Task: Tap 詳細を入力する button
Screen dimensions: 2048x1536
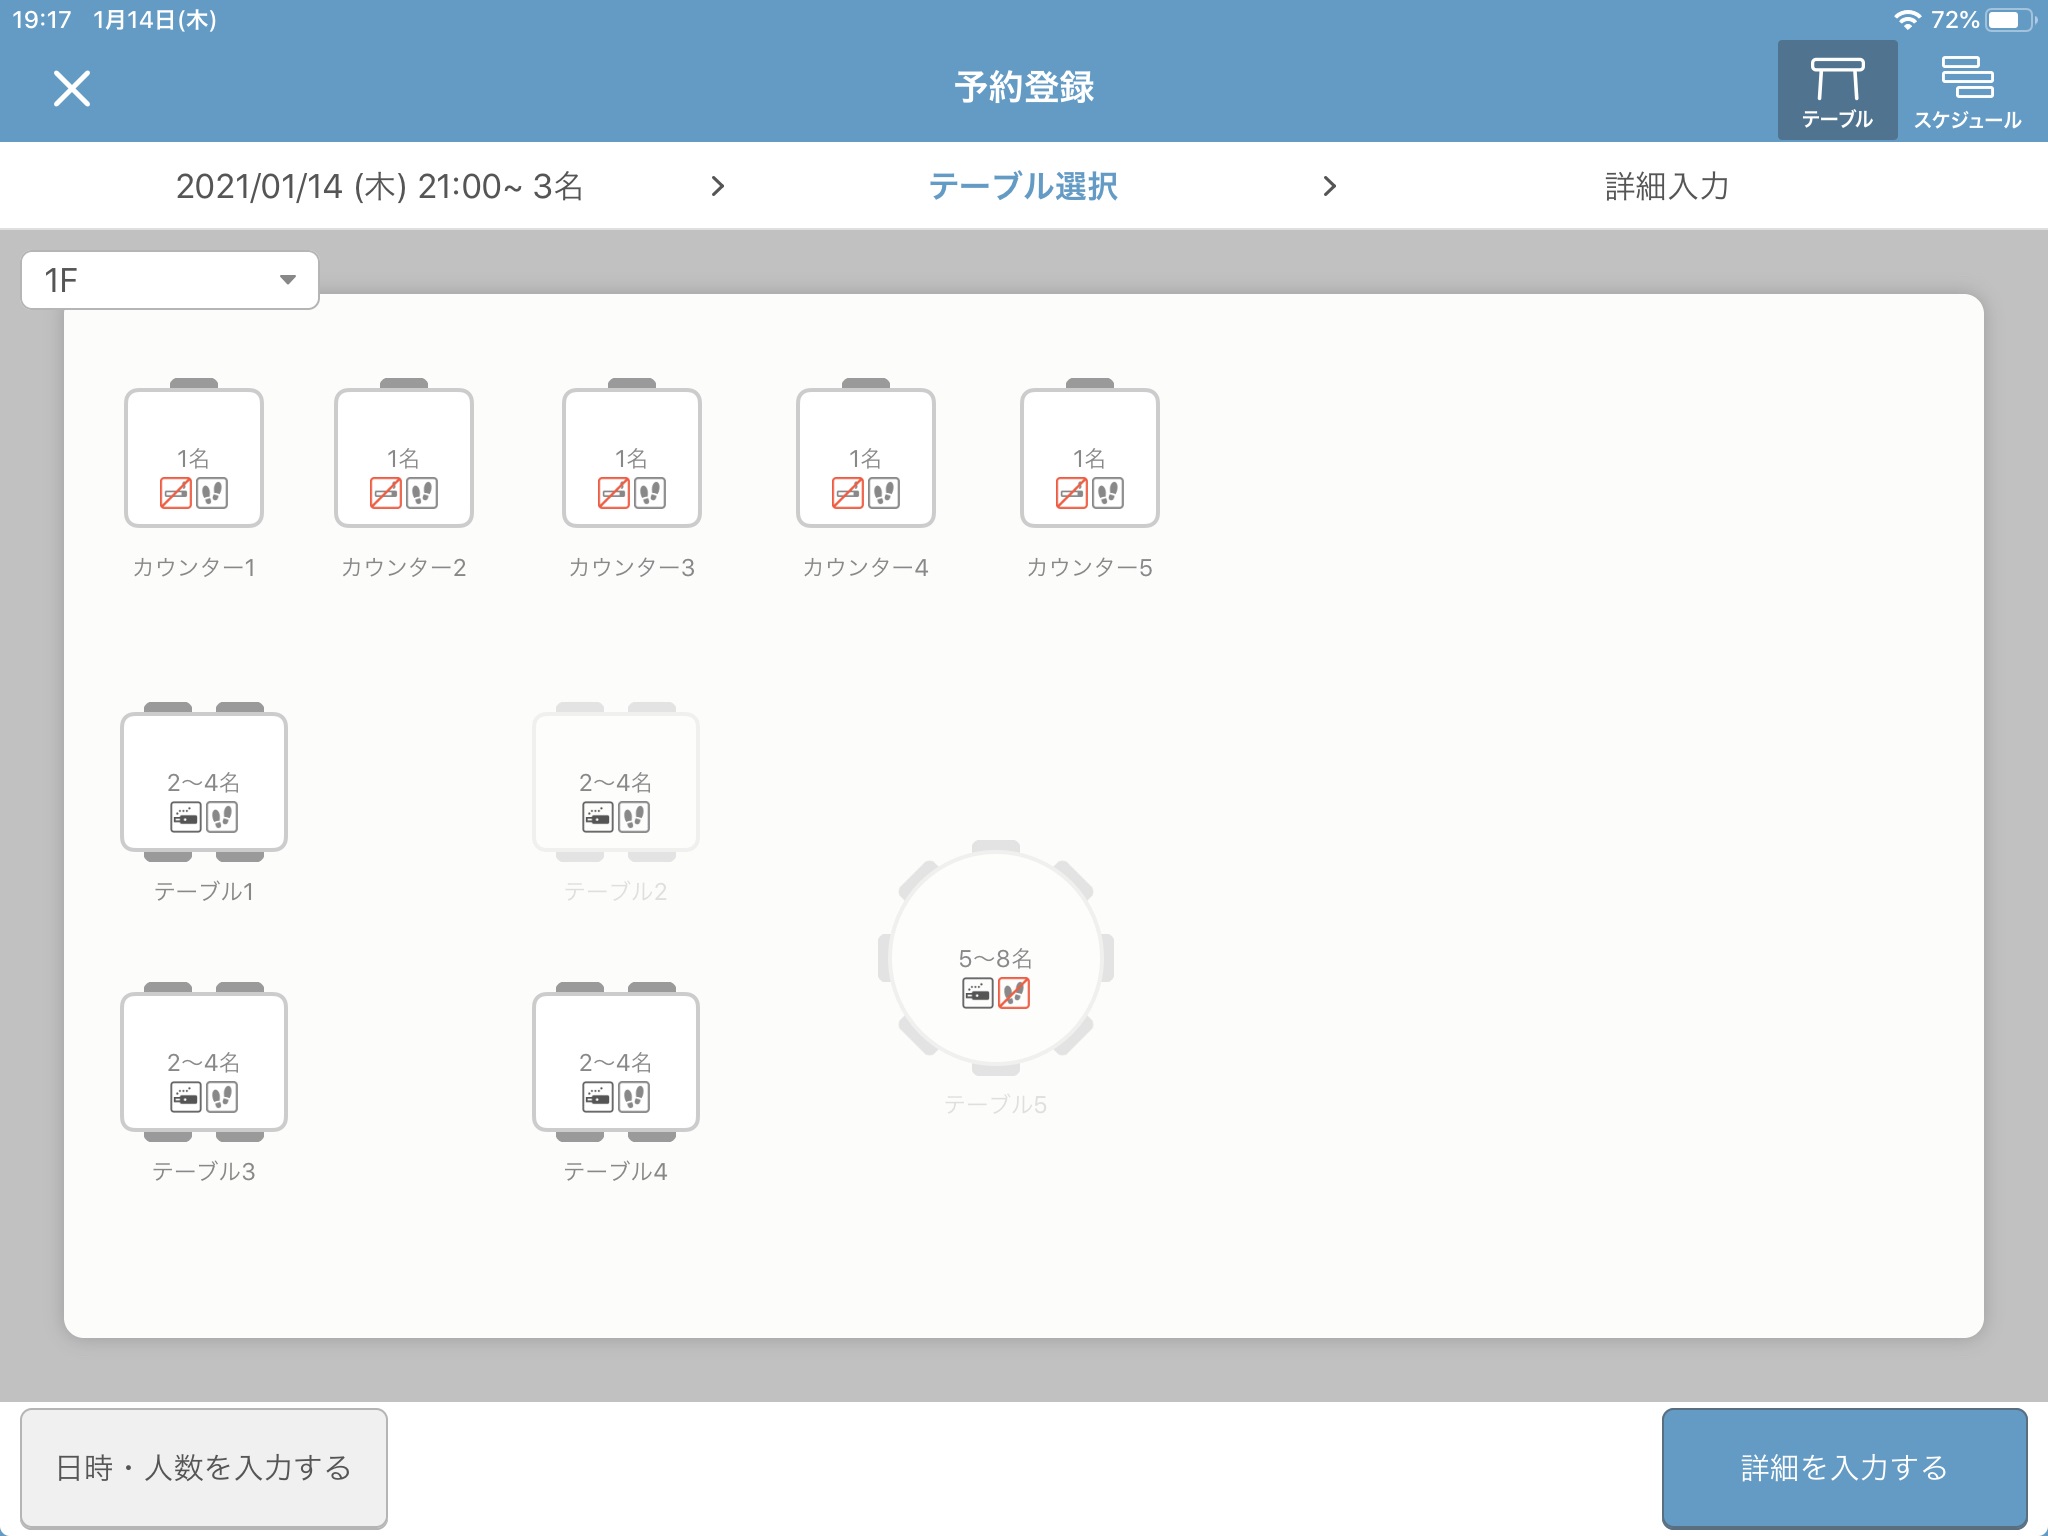Action: click(1844, 1467)
